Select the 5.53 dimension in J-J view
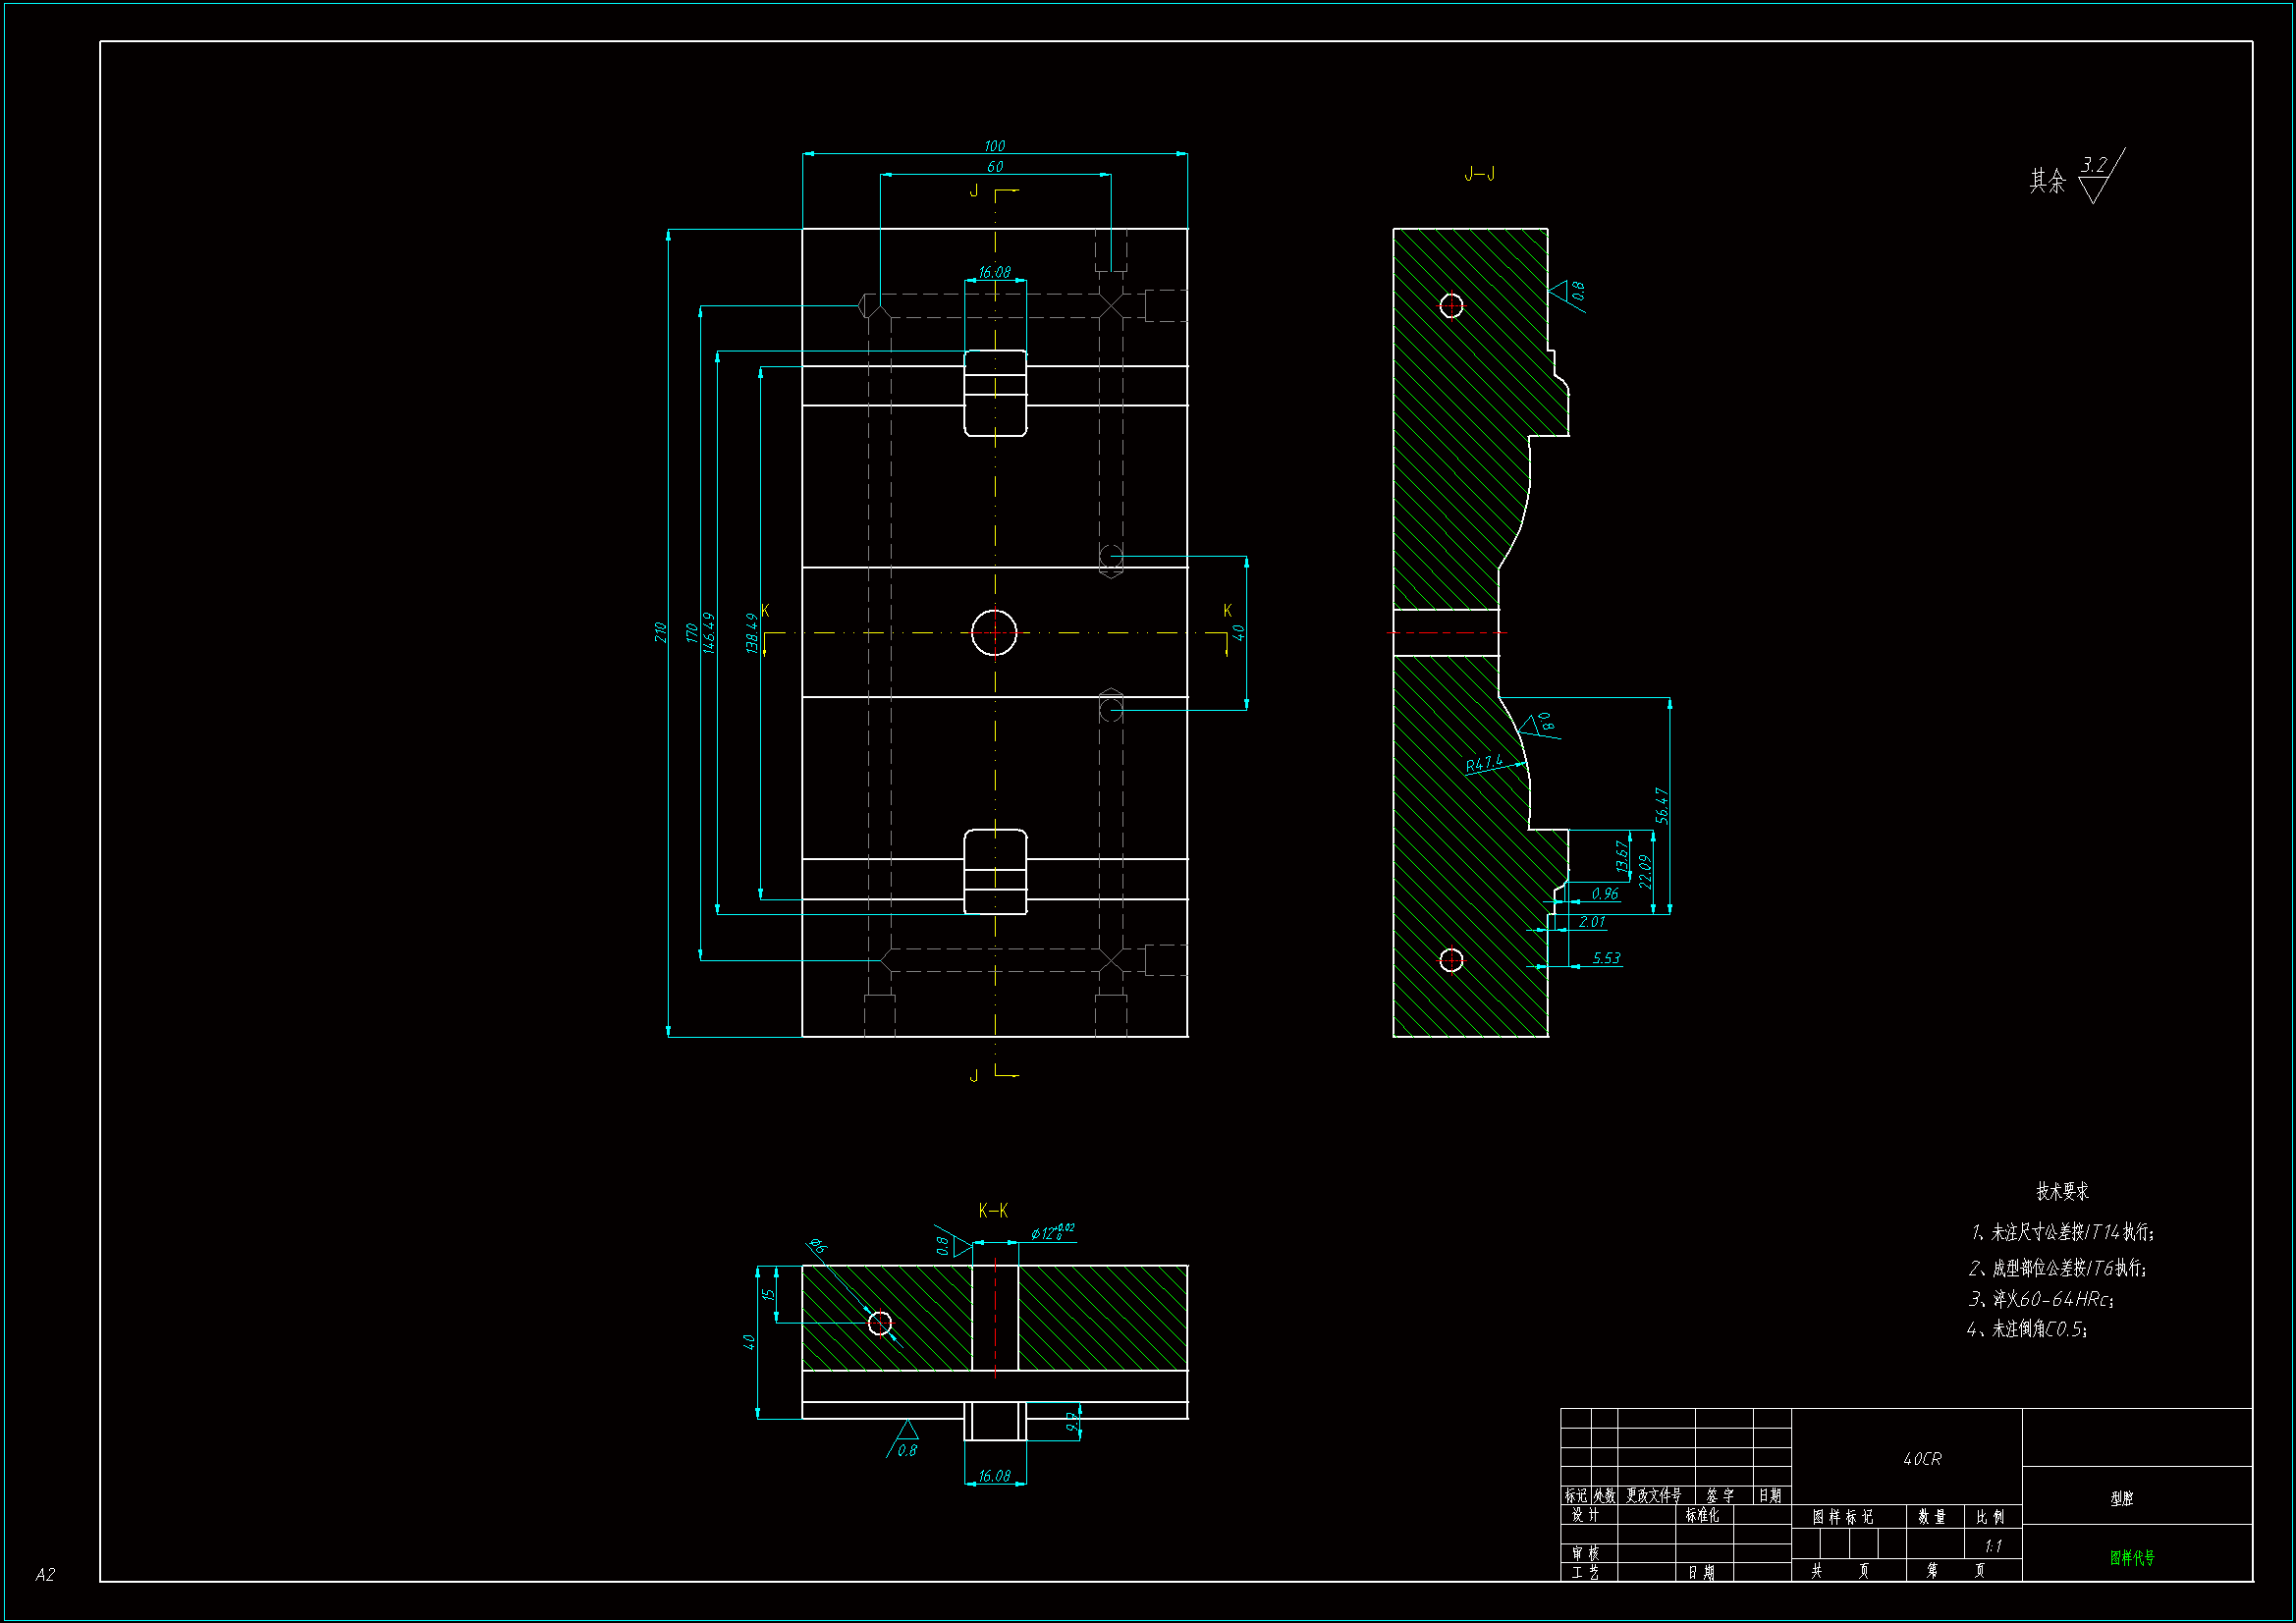The width and height of the screenshot is (2296, 1623). [x=1606, y=958]
